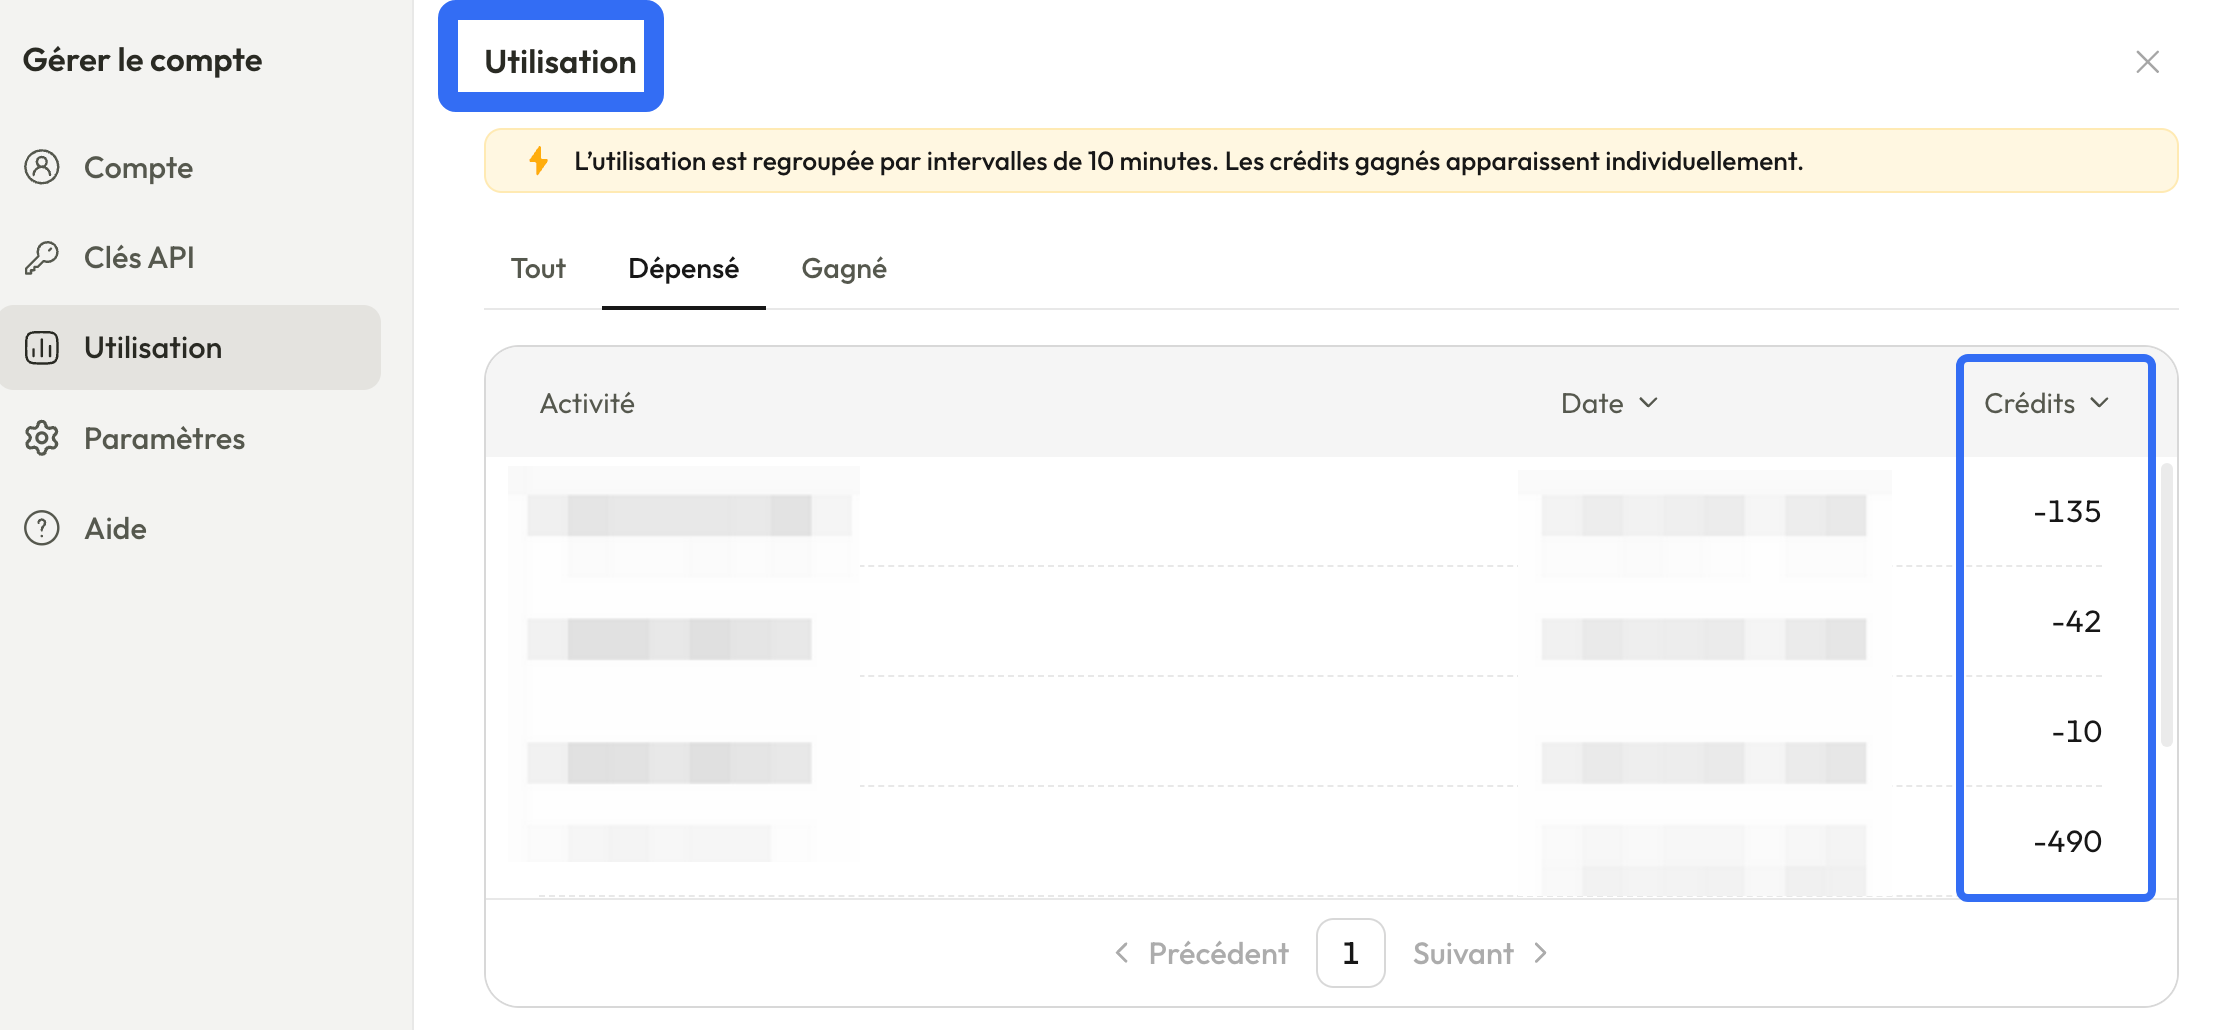Open the Clés API section
Screen dimensions: 2232x1030
point(190,257)
